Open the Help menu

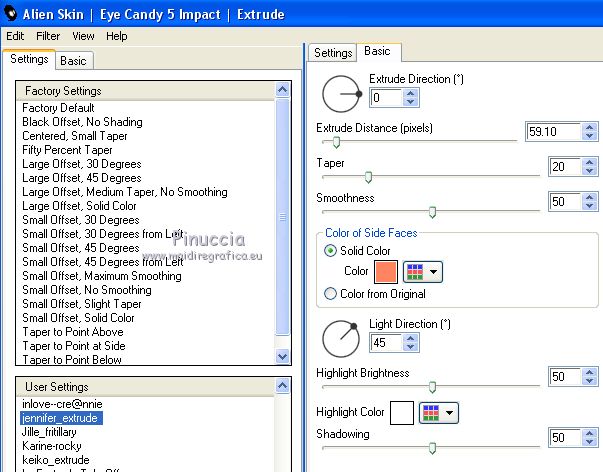[x=117, y=36]
